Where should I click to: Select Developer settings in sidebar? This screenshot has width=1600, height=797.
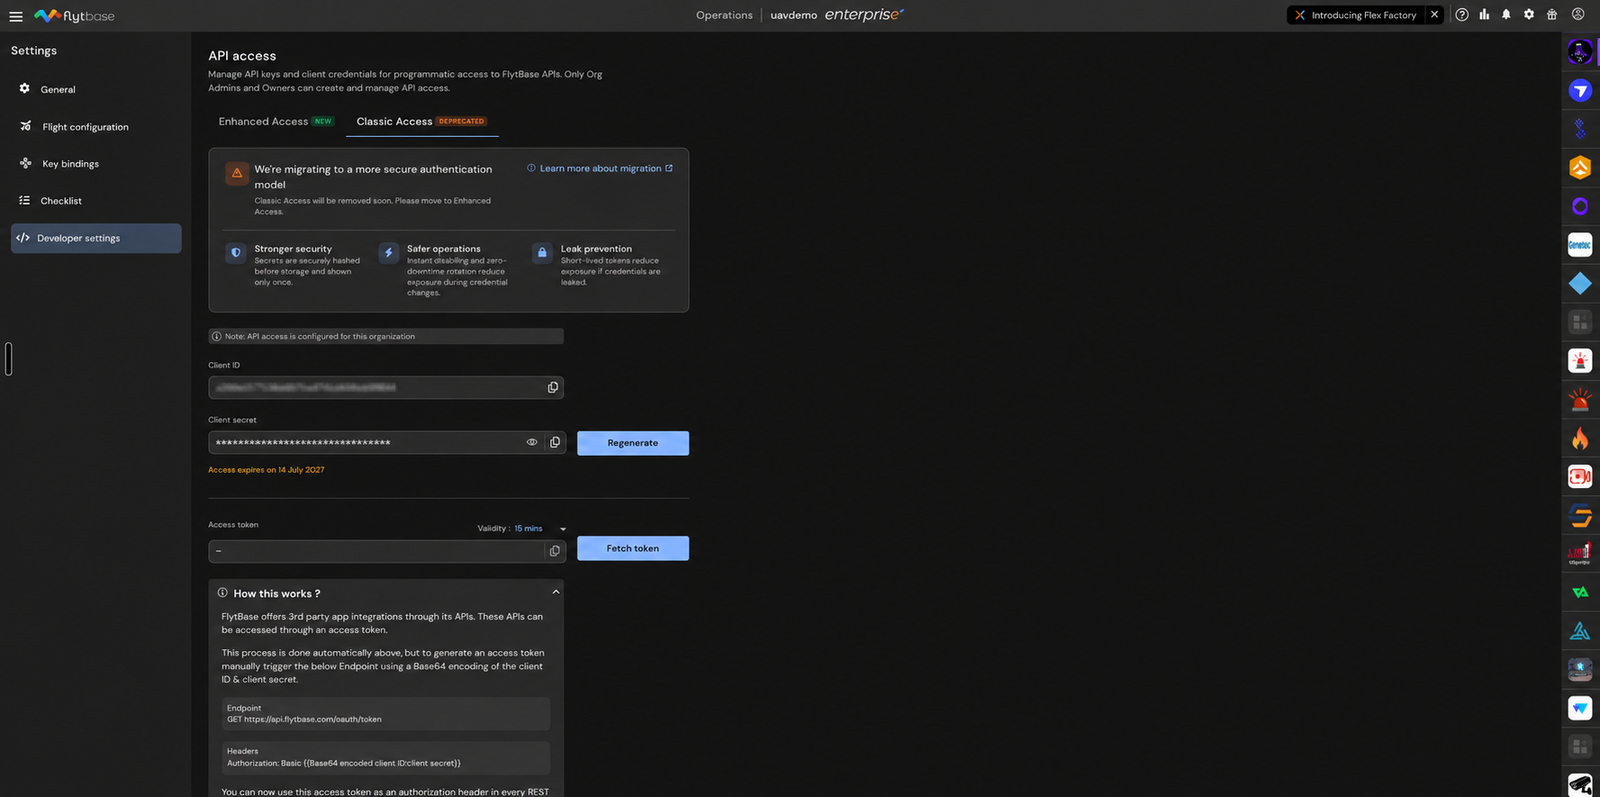point(96,238)
